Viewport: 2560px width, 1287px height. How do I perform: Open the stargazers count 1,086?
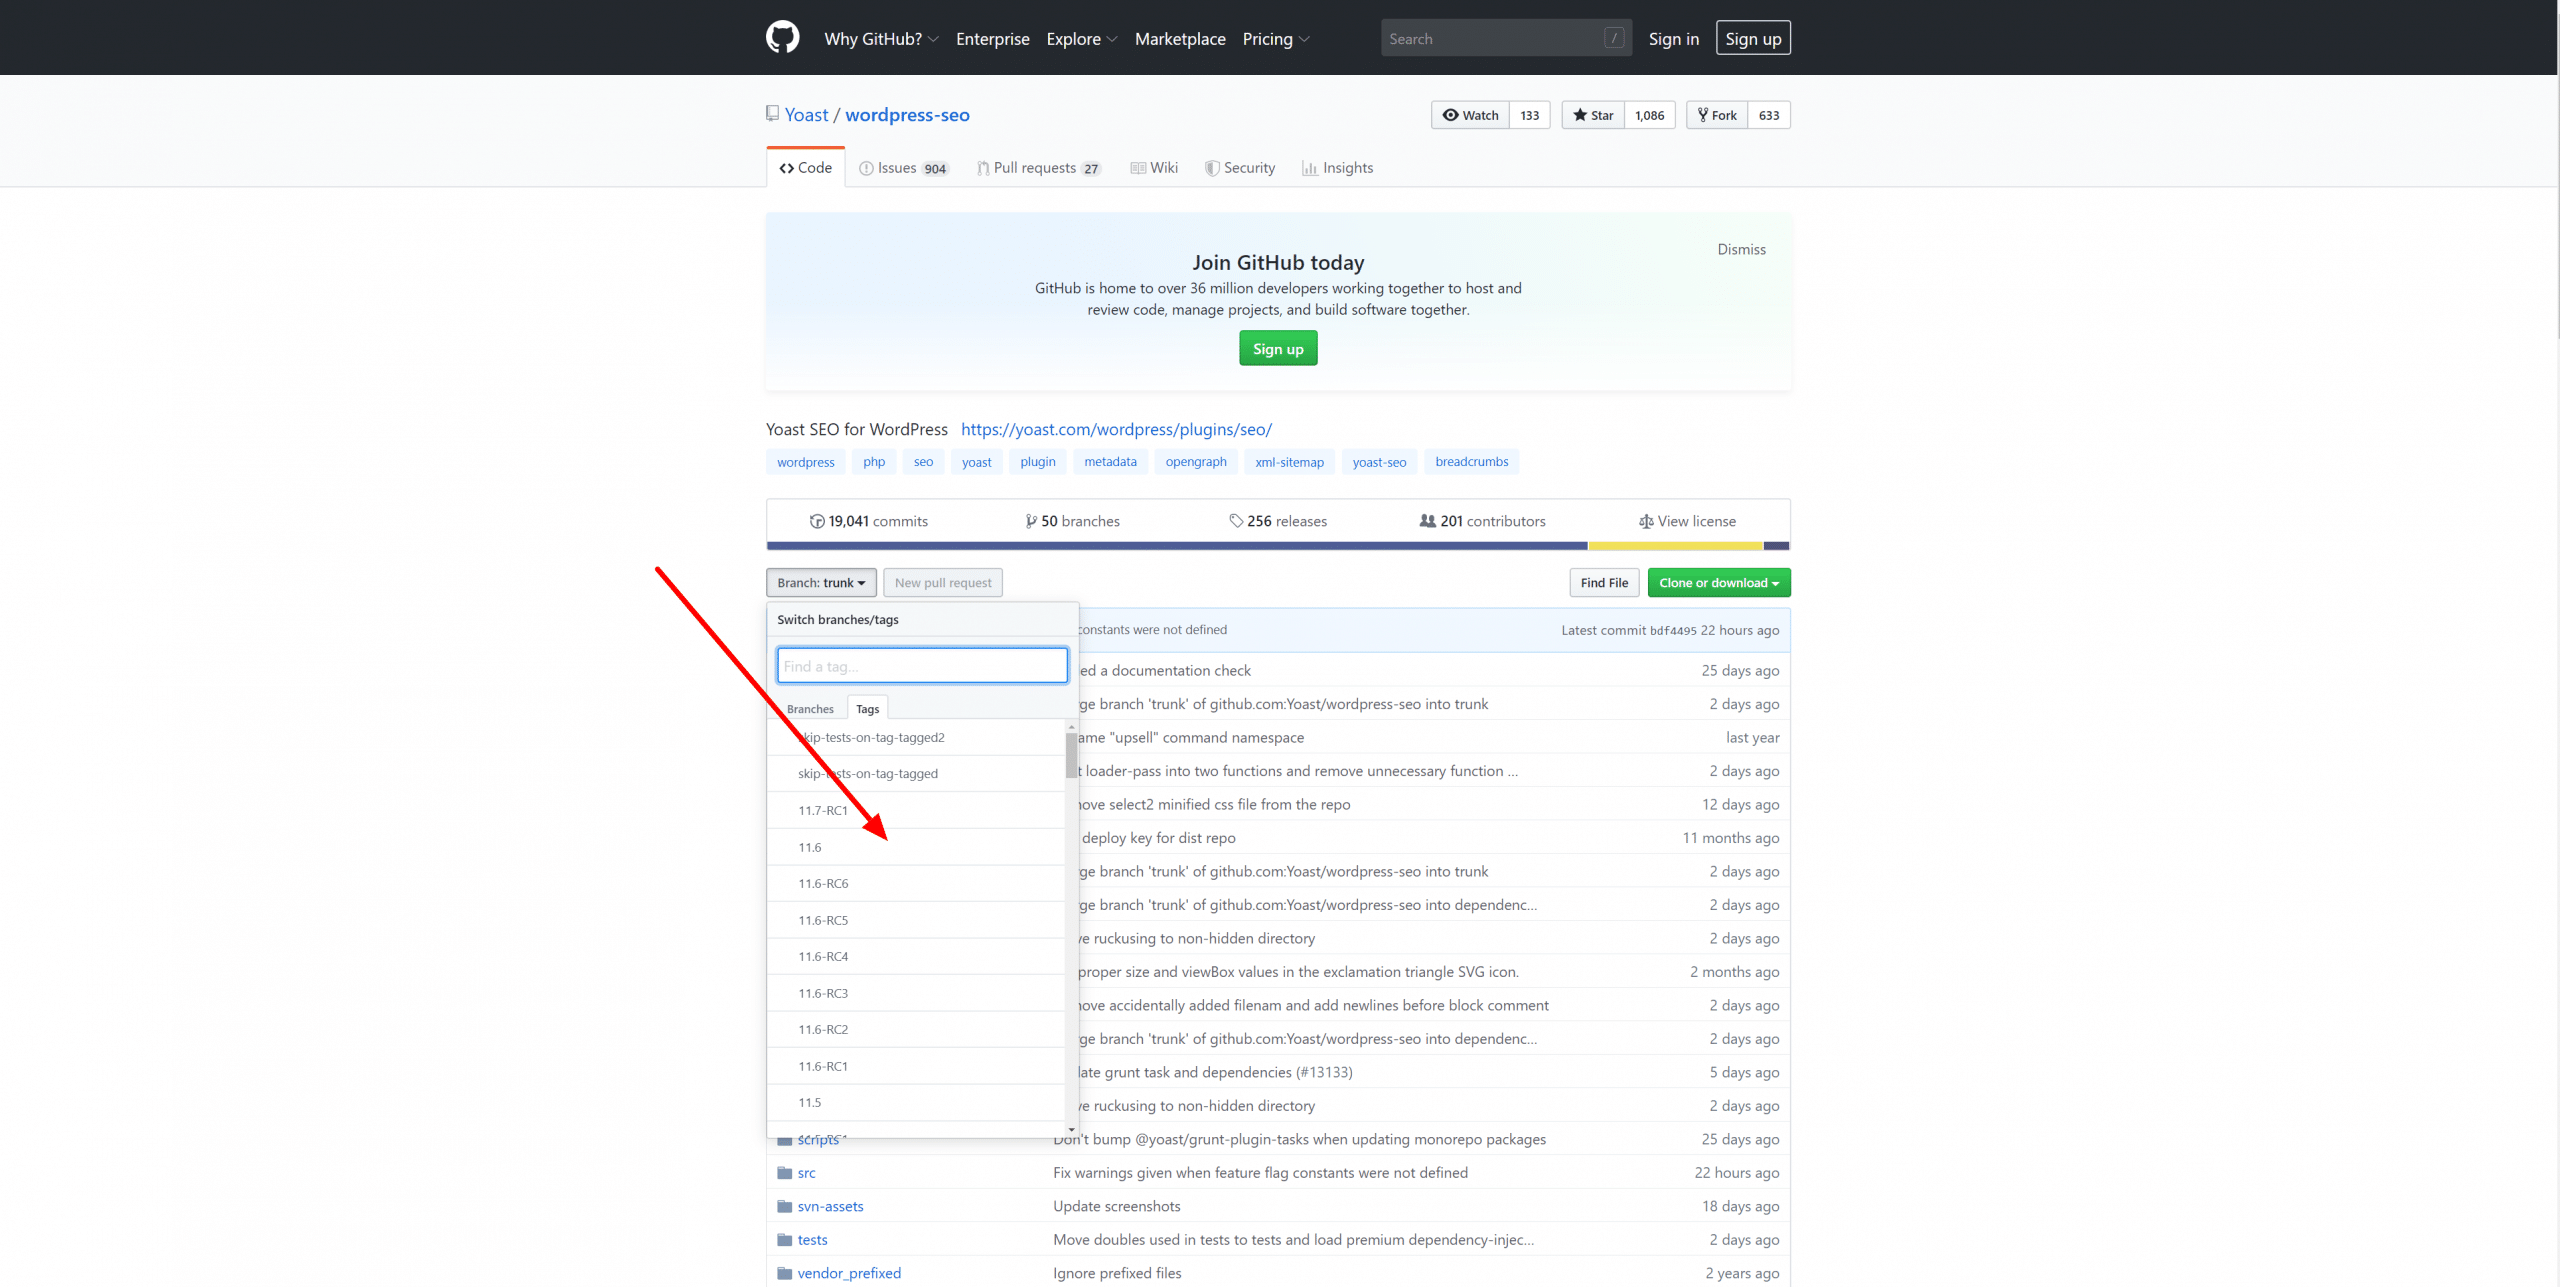1649,115
